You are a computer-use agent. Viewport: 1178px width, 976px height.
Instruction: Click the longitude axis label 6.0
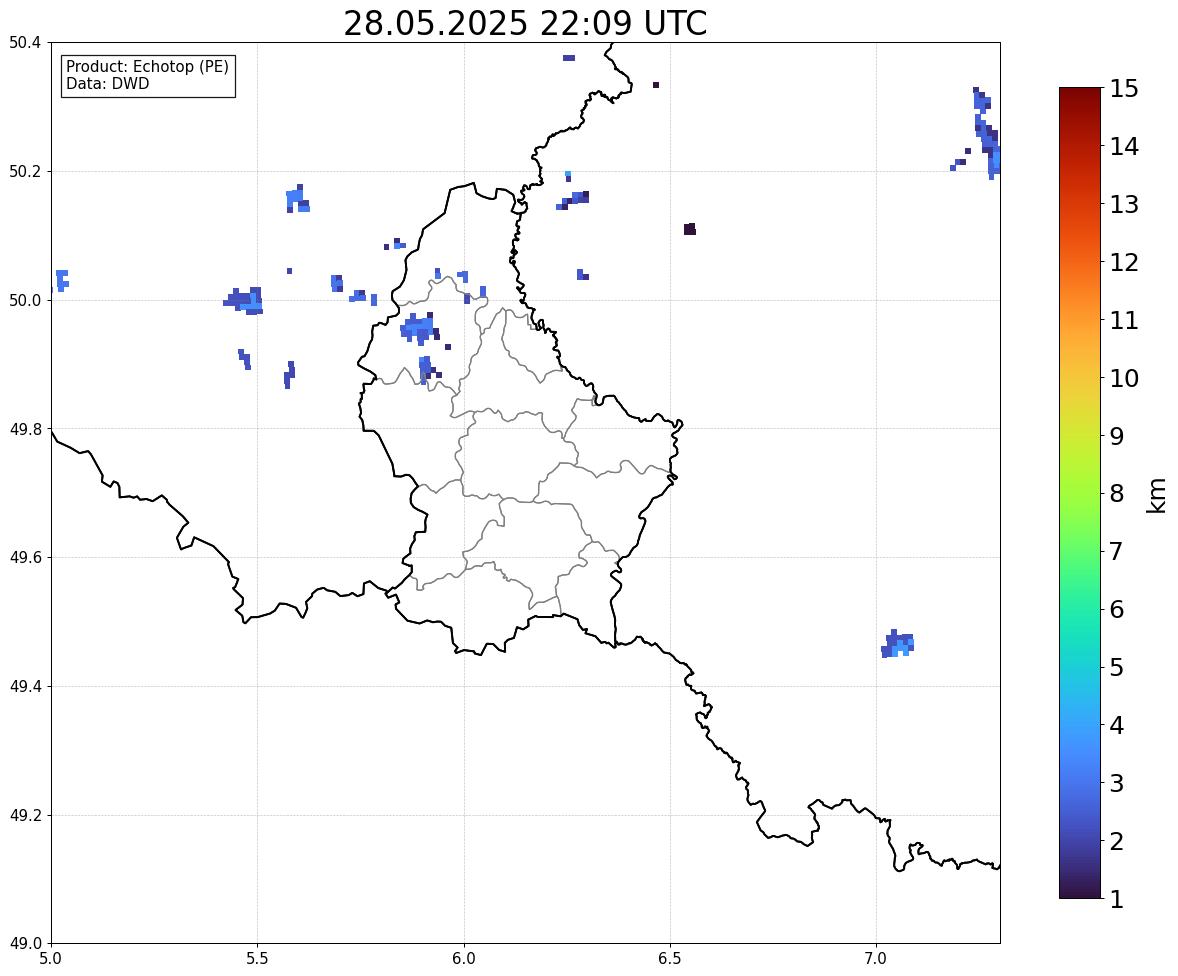[x=464, y=959]
